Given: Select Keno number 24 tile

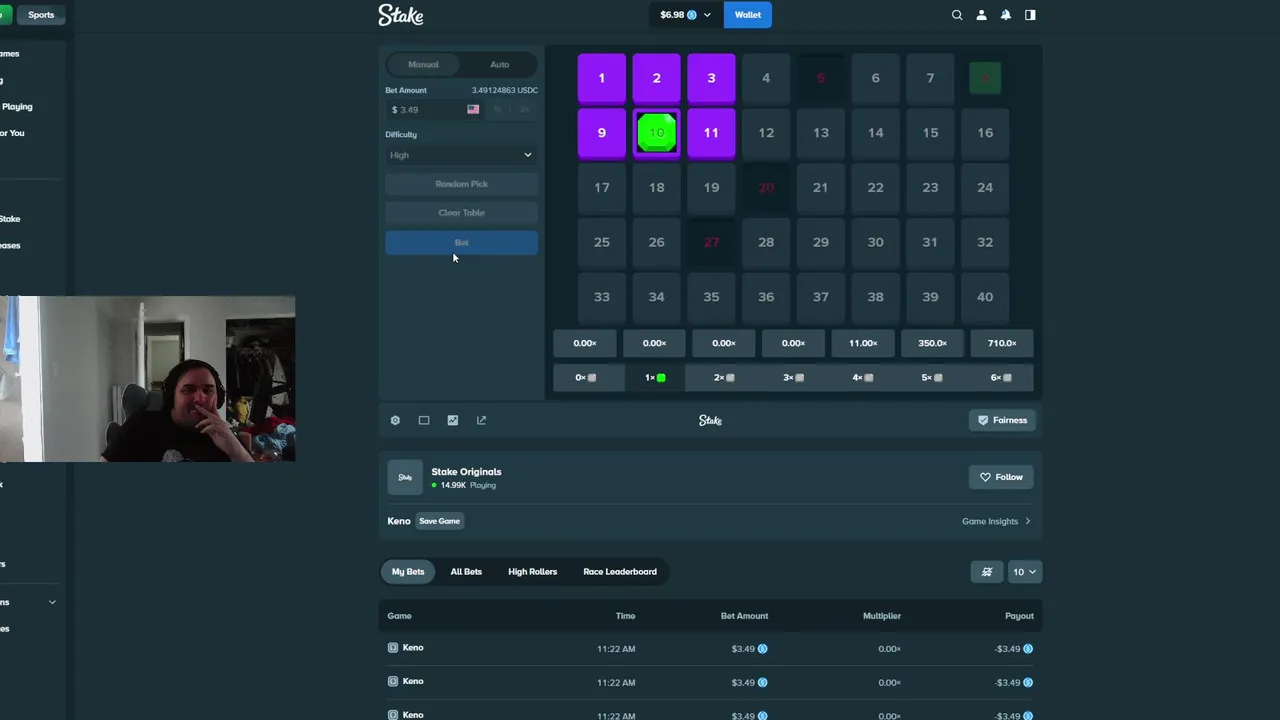Looking at the screenshot, I should click(985, 188).
